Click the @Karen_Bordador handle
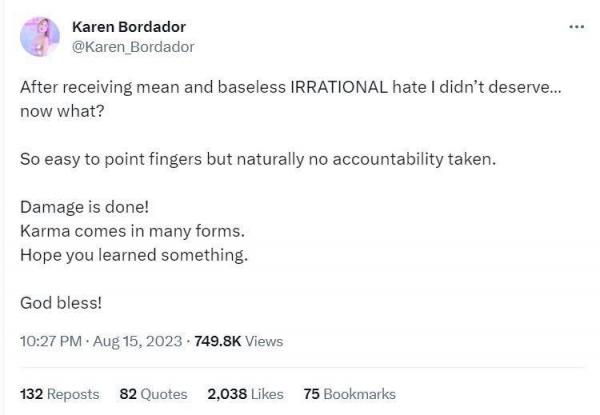Screen dimensions: 600x415 tap(133, 46)
